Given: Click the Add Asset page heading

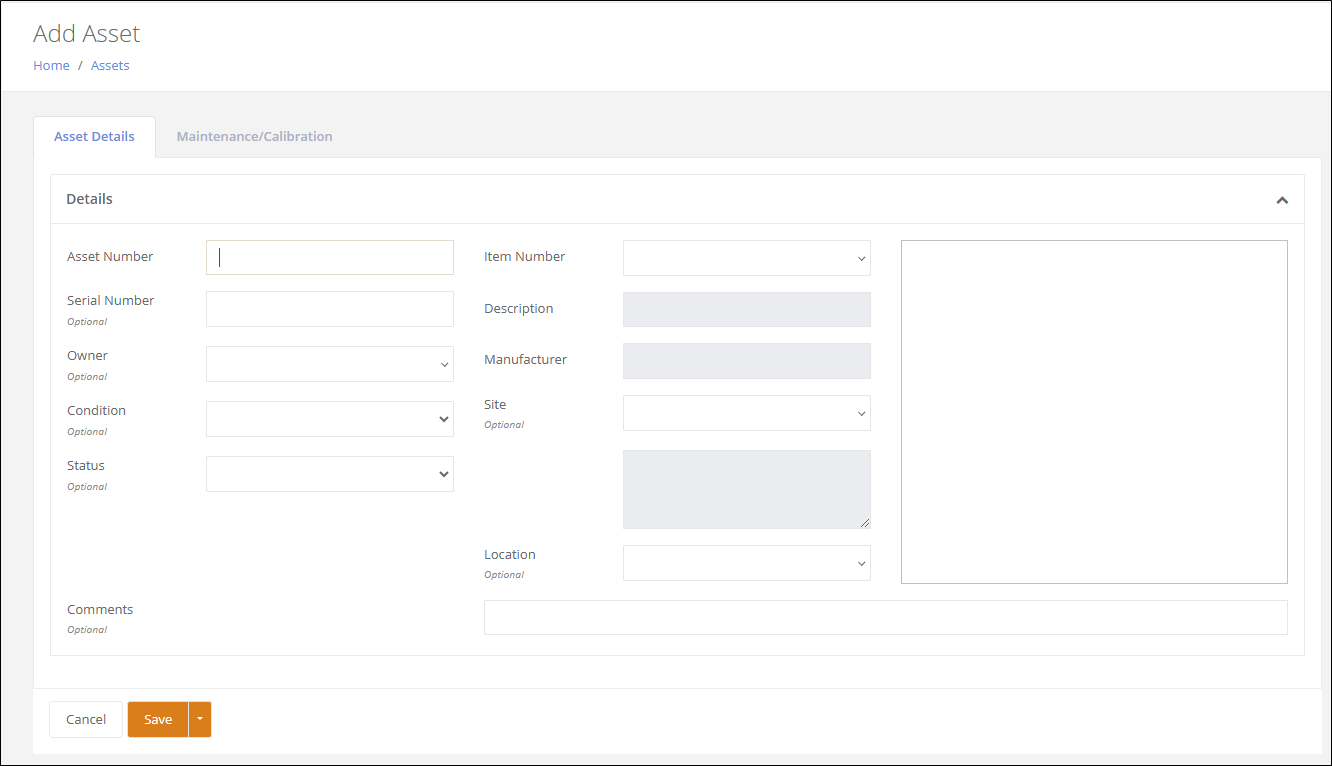Looking at the screenshot, I should [86, 34].
